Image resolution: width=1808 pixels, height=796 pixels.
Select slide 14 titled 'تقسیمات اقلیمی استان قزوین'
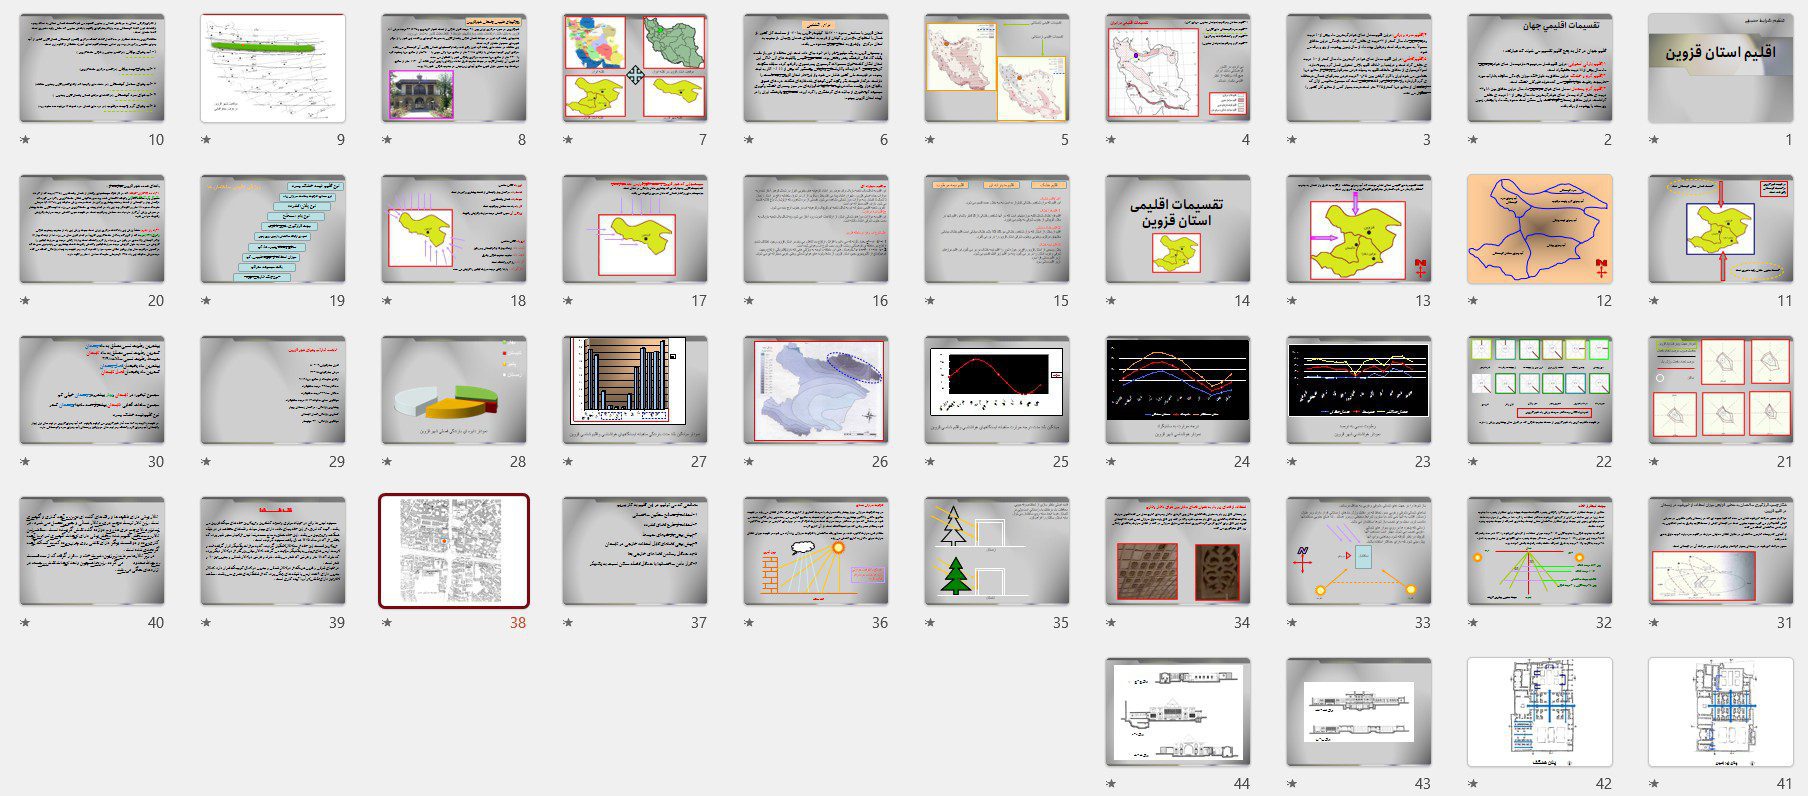(1177, 229)
